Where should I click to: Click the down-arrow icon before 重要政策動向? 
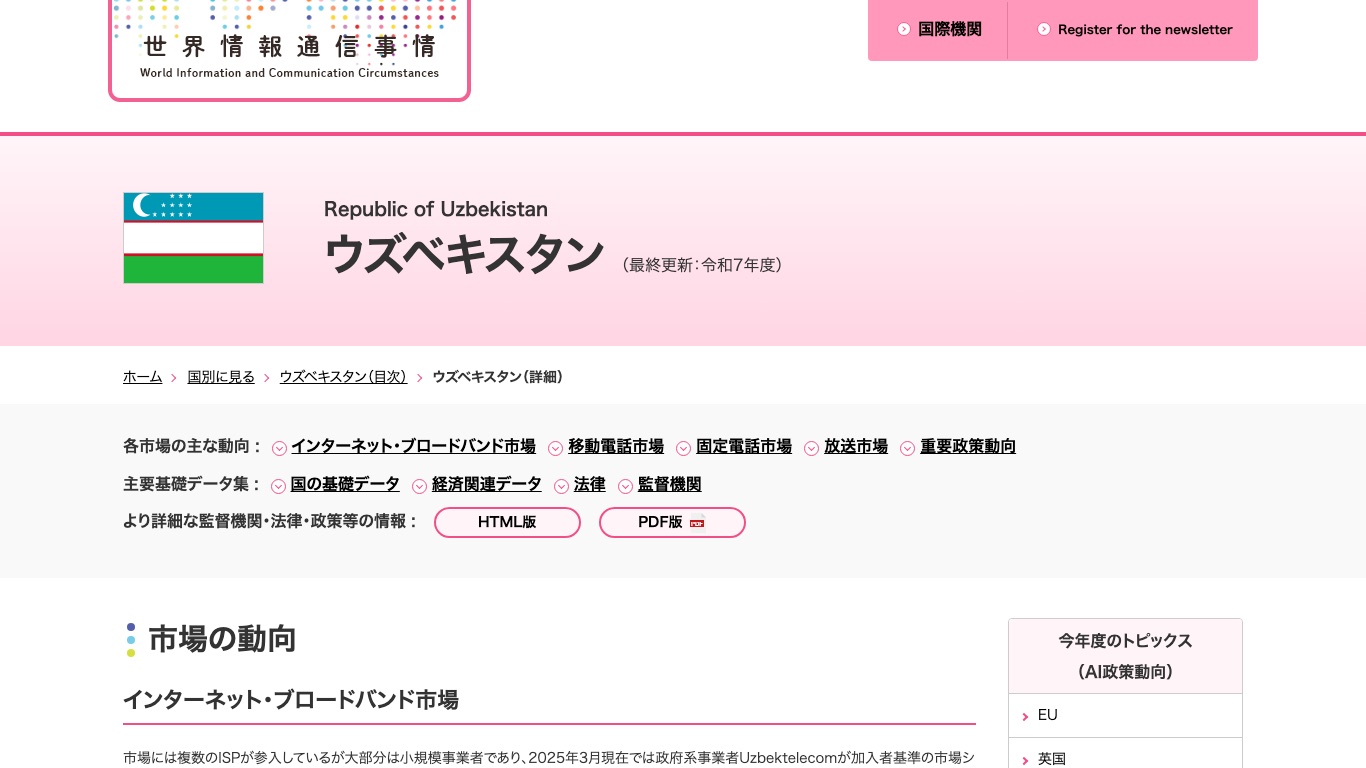(x=908, y=448)
